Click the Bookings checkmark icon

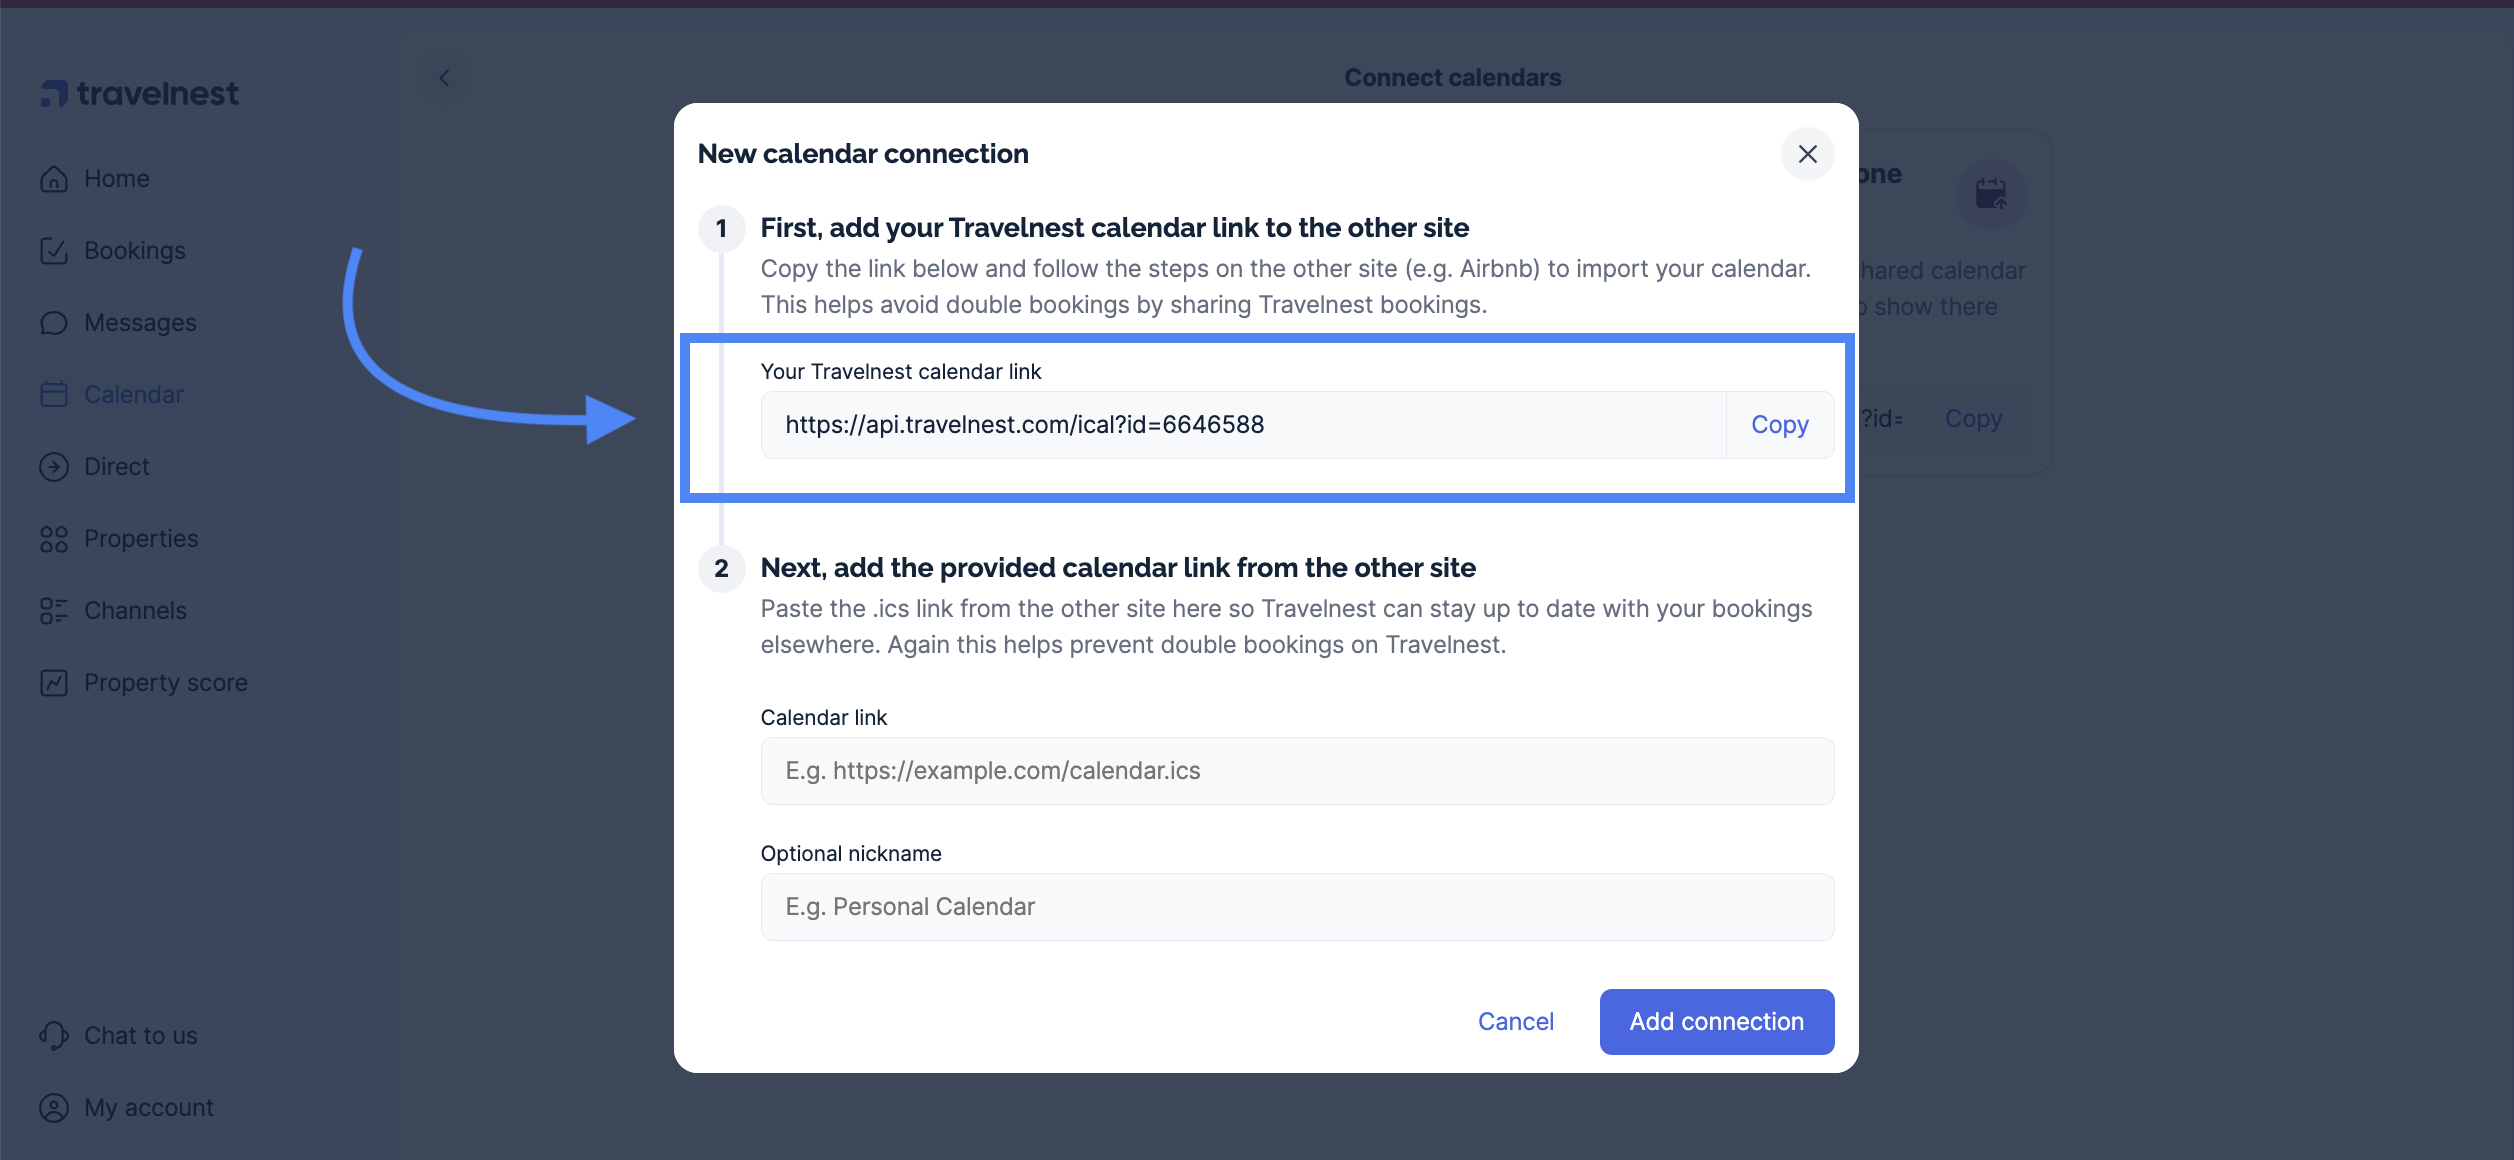pos(54,251)
